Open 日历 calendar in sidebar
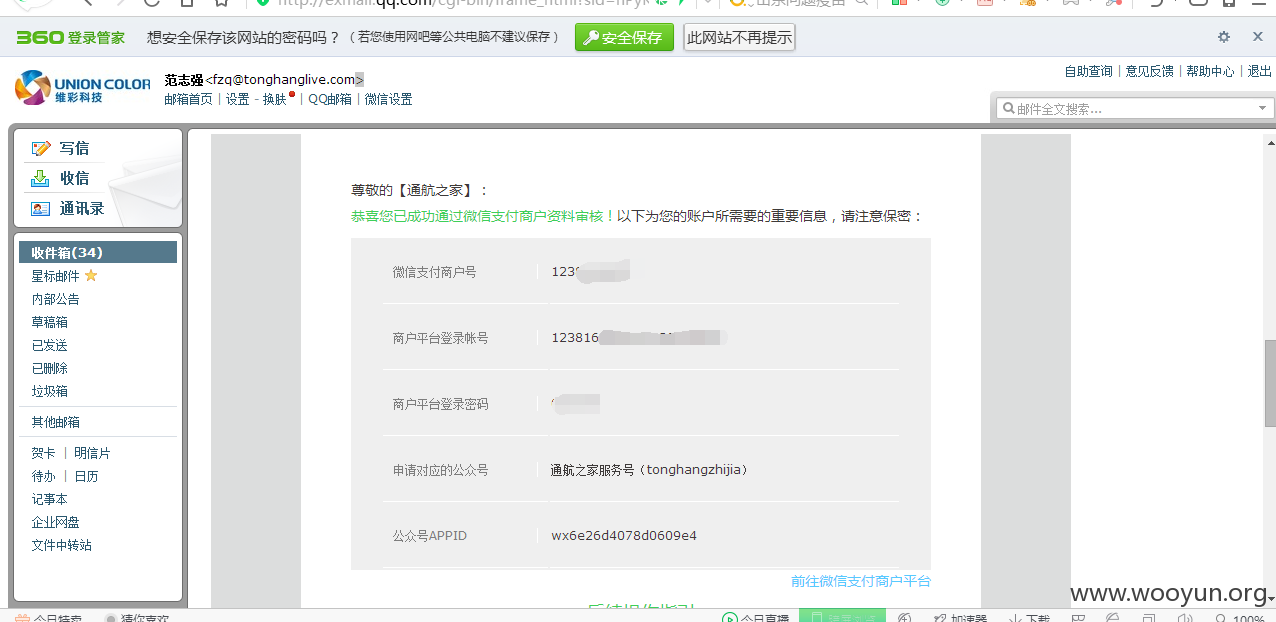The width and height of the screenshot is (1276, 622). point(86,476)
